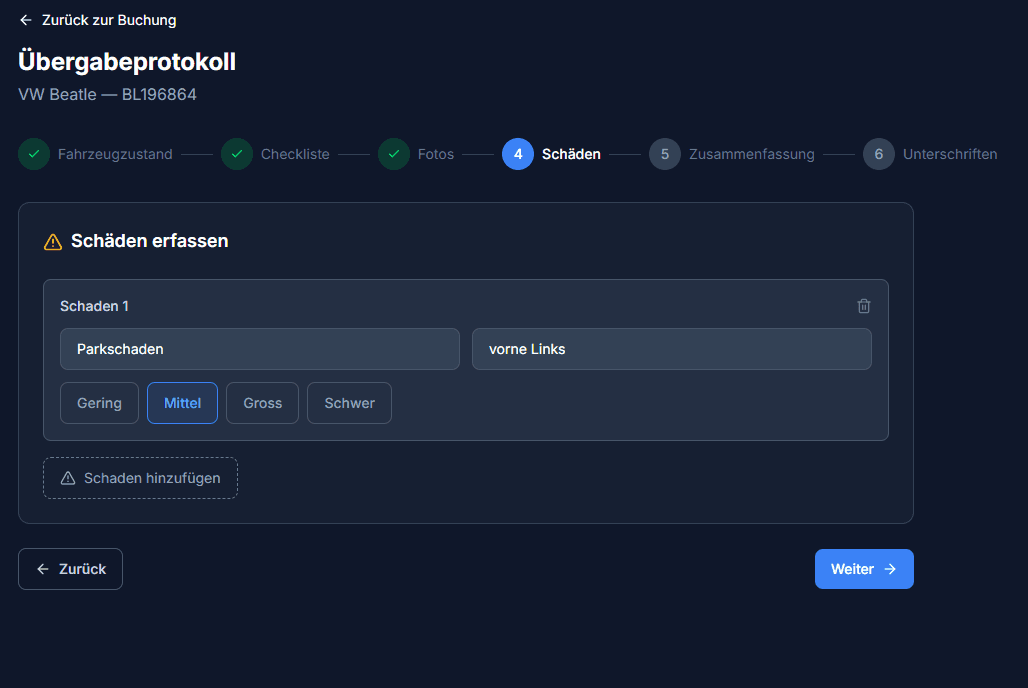This screenshot has width=1028, height=688.
Task: Delete Schaden 1 using trash icon
Action: coord(864,306)
